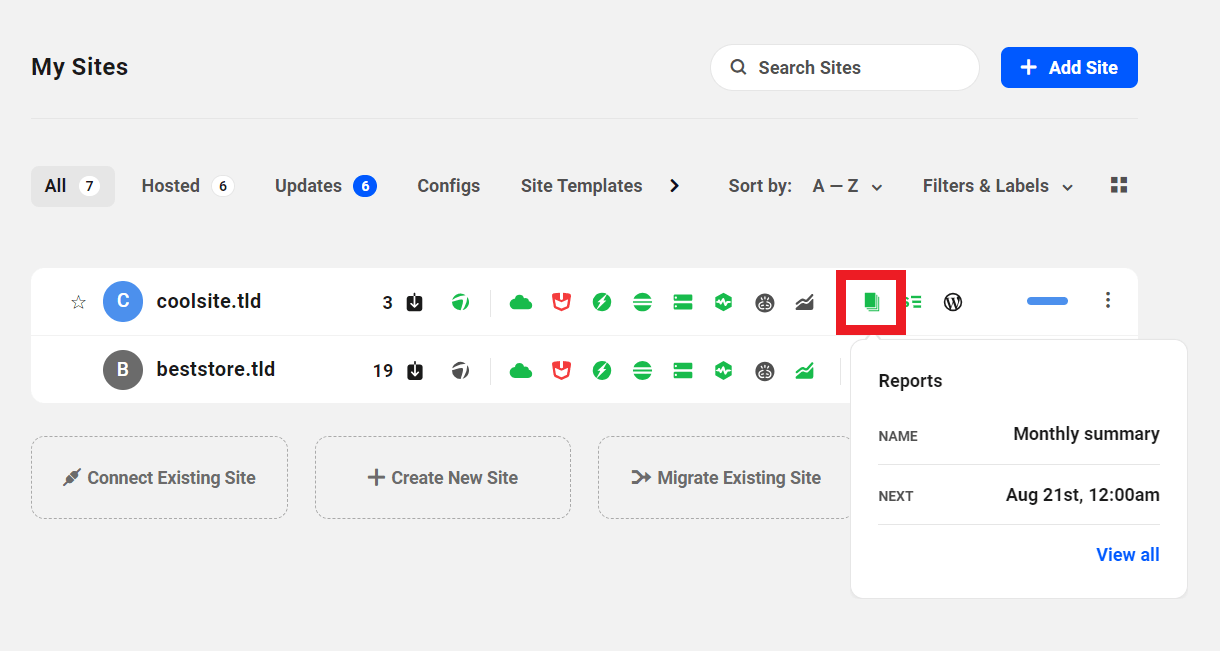This screenshot has width=1220, height=651.
Task: Open the Reports icon for coolsite.tld
Action: tap(870, 301)
